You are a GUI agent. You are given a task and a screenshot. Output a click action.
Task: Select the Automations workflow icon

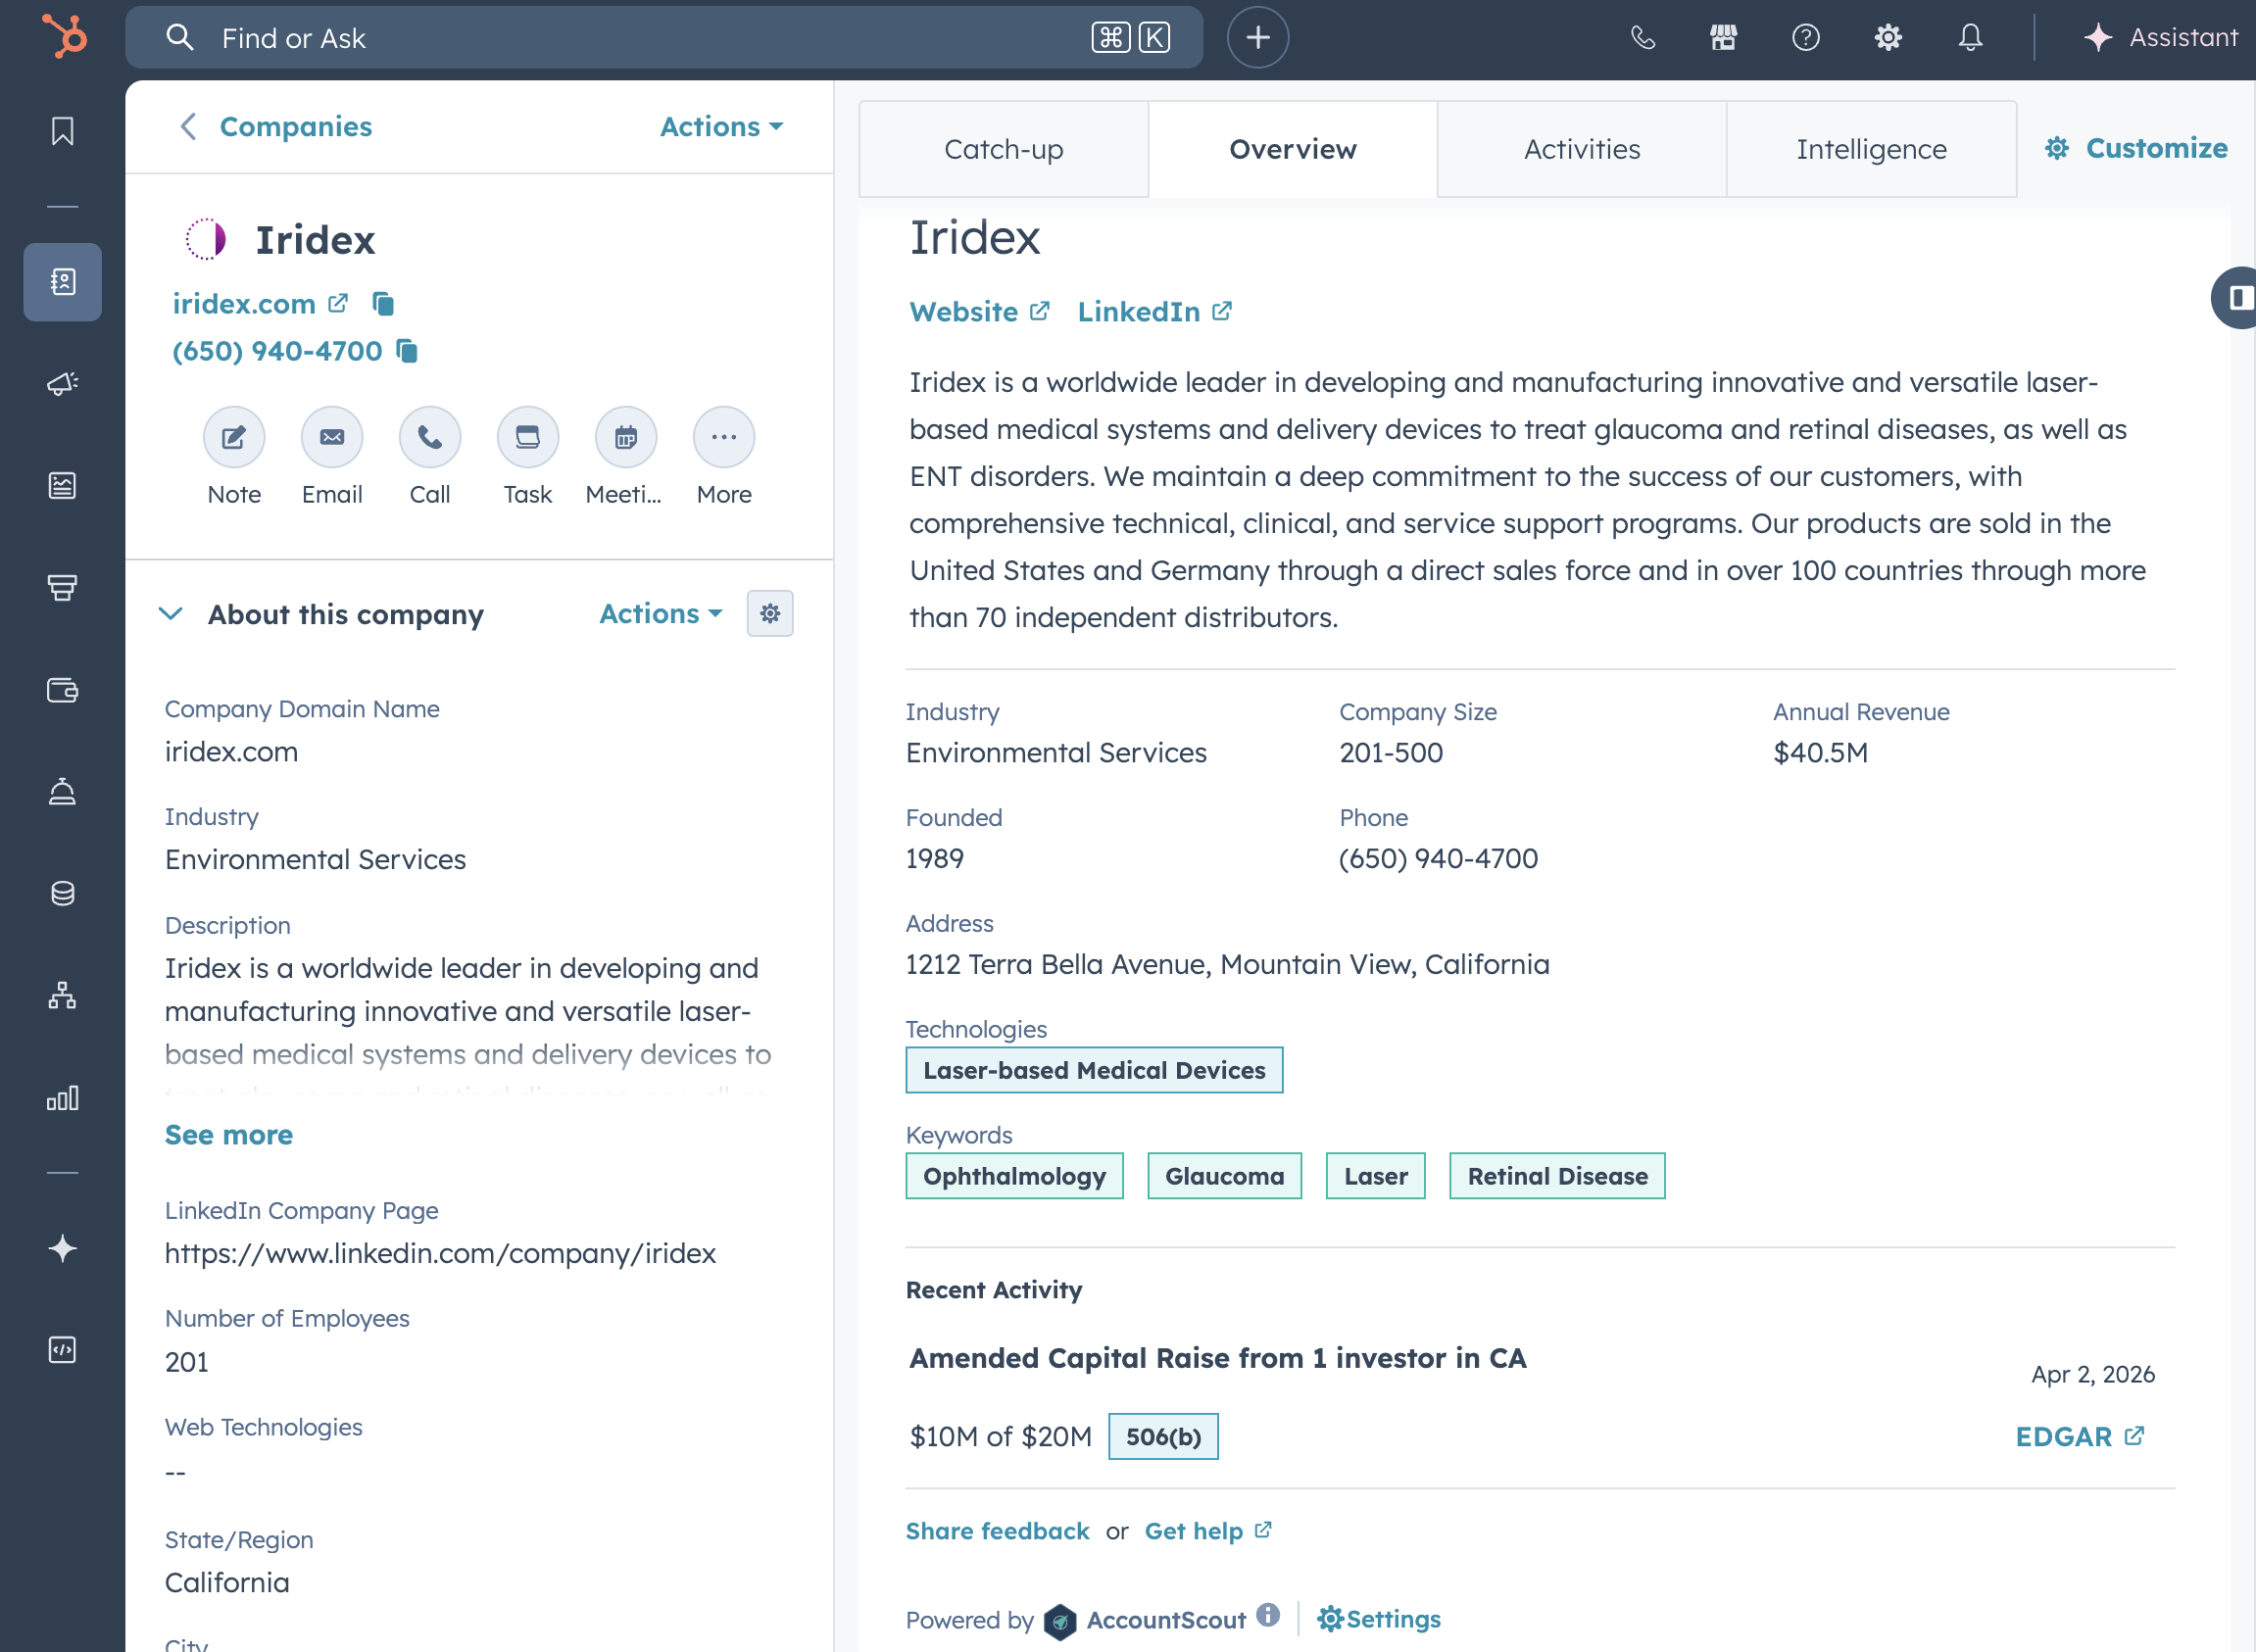coord(62,996)
